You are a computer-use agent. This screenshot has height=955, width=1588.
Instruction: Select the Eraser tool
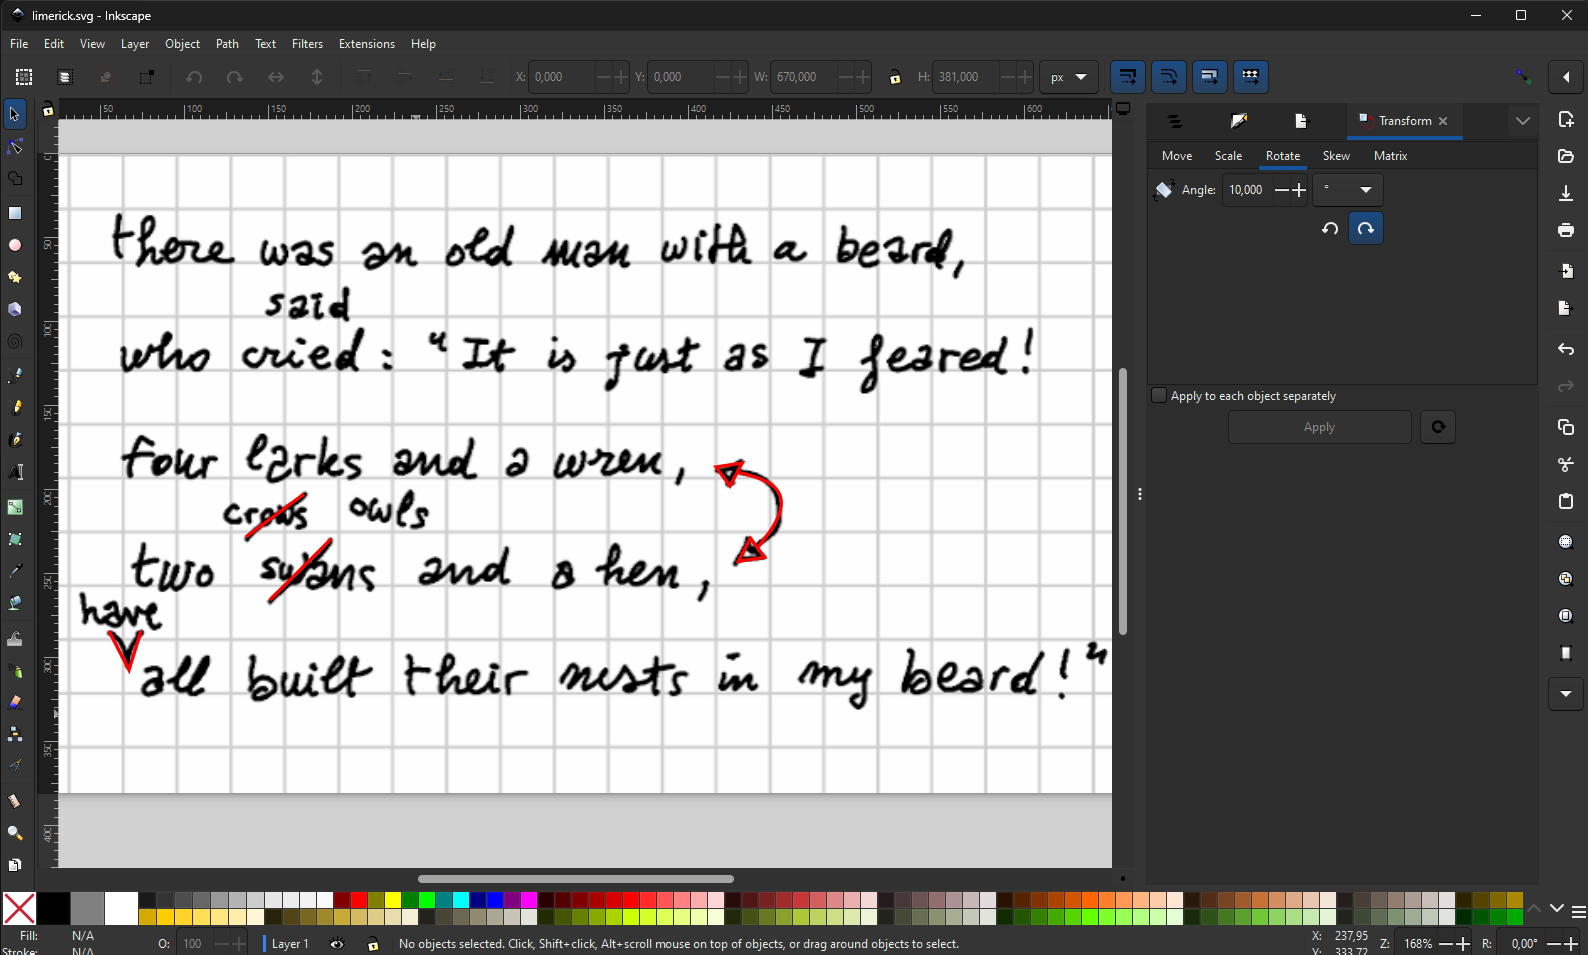[x=15, y=702]
